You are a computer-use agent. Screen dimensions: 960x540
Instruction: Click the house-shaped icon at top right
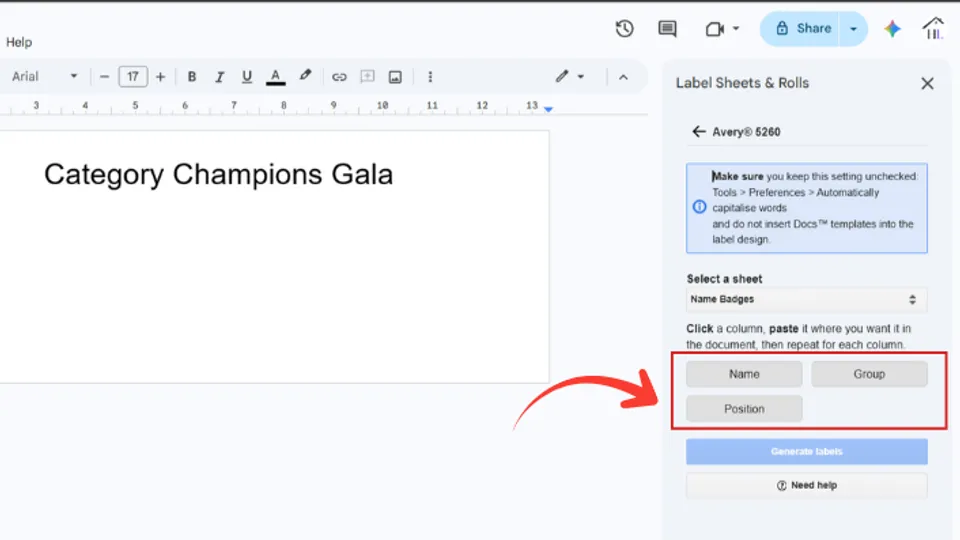[x=933, y=28]
